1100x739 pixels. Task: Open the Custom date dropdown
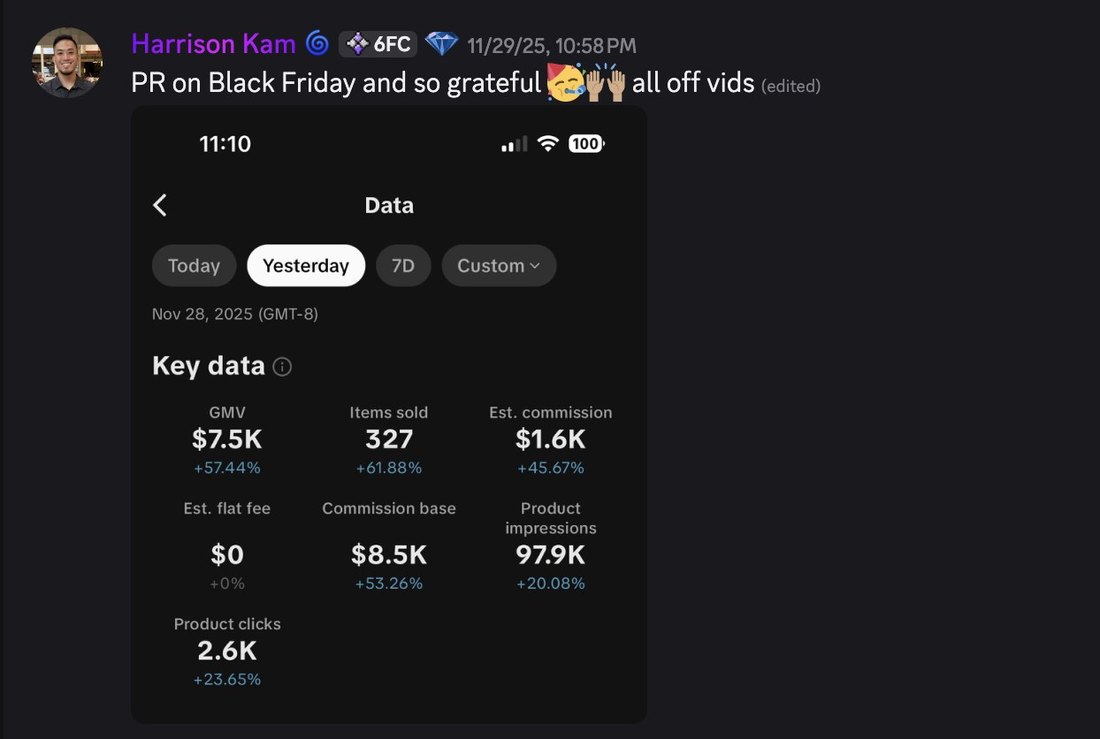click(x=499, y=265)
